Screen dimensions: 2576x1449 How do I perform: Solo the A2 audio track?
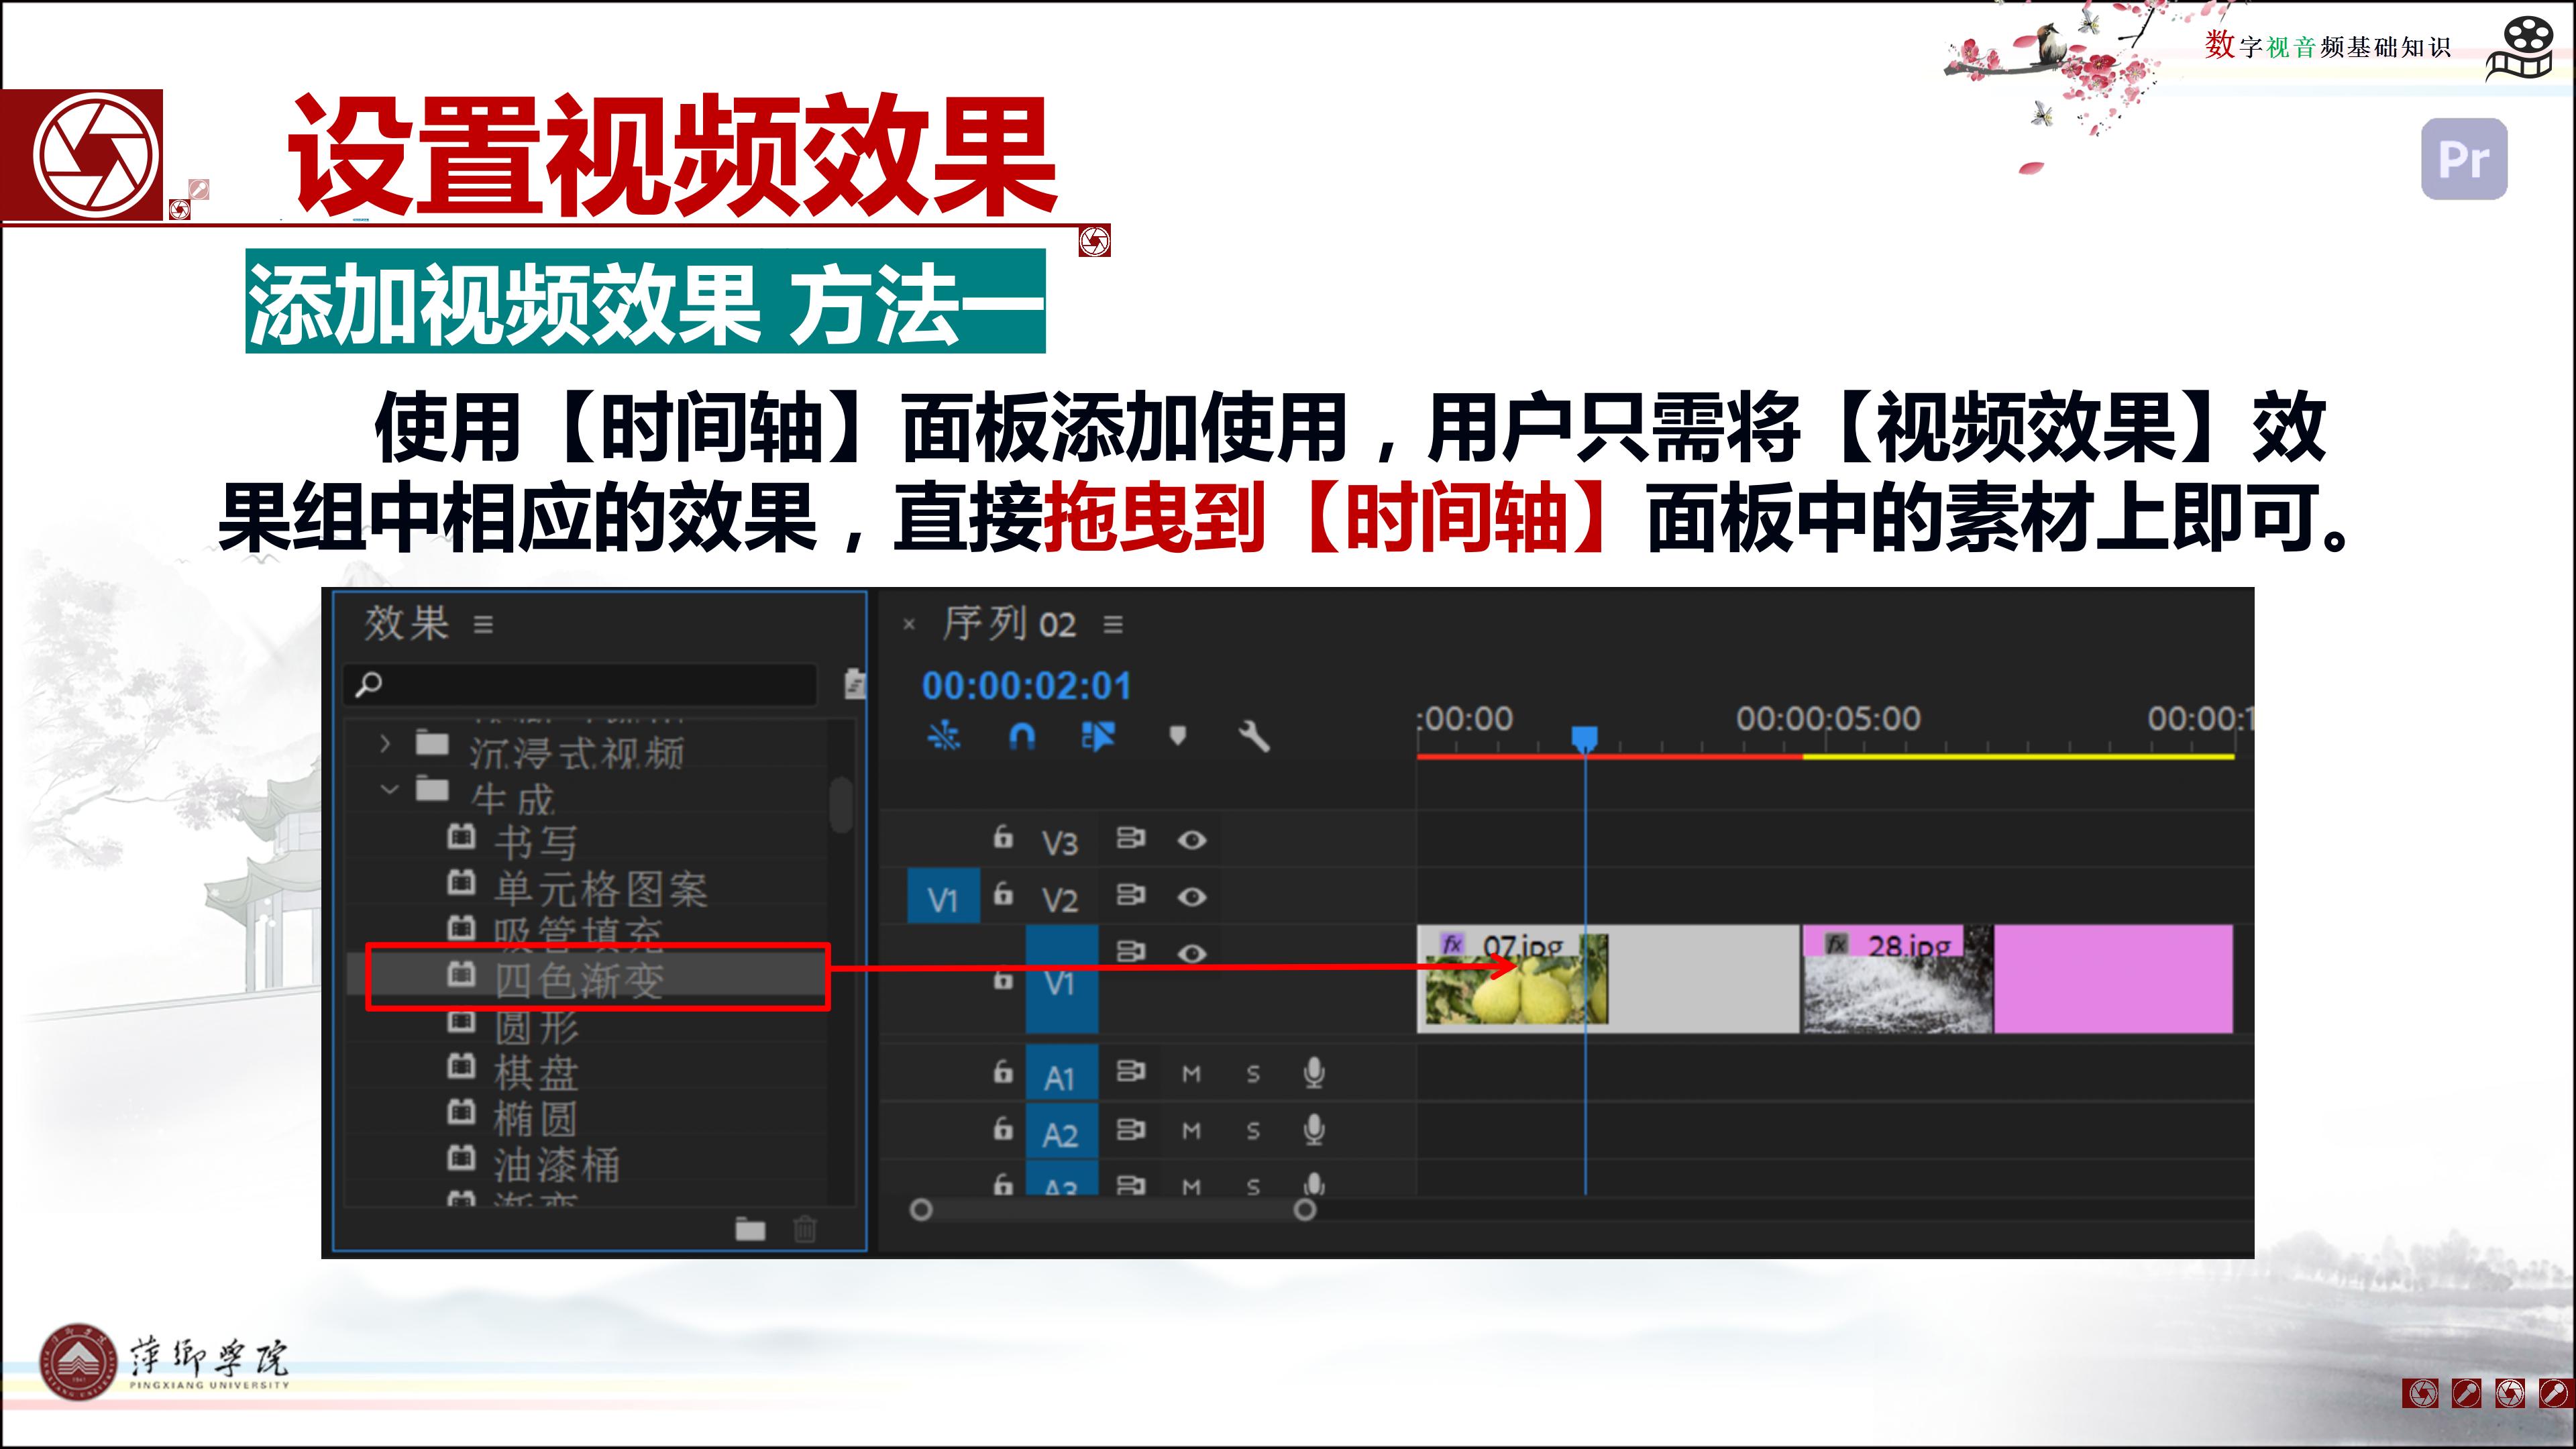point(1253,1131)
